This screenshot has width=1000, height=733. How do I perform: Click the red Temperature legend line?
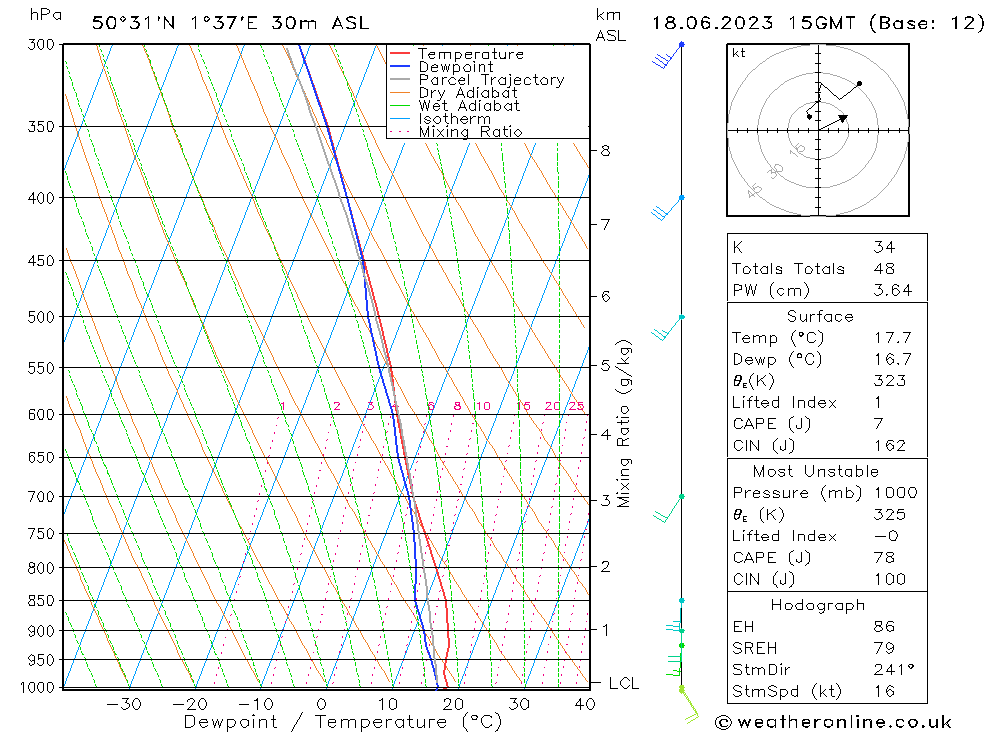[400, 54]
